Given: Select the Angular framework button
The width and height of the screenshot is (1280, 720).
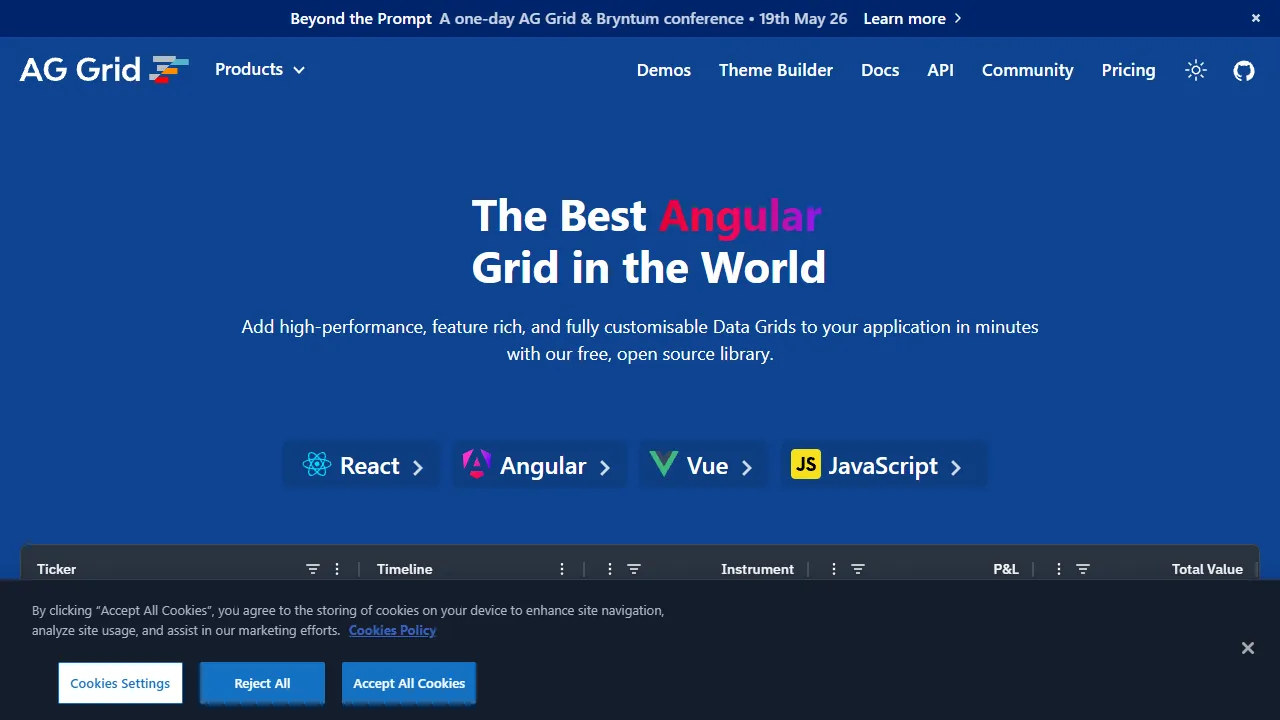Looking at the screenshot, I should [540, 465].
